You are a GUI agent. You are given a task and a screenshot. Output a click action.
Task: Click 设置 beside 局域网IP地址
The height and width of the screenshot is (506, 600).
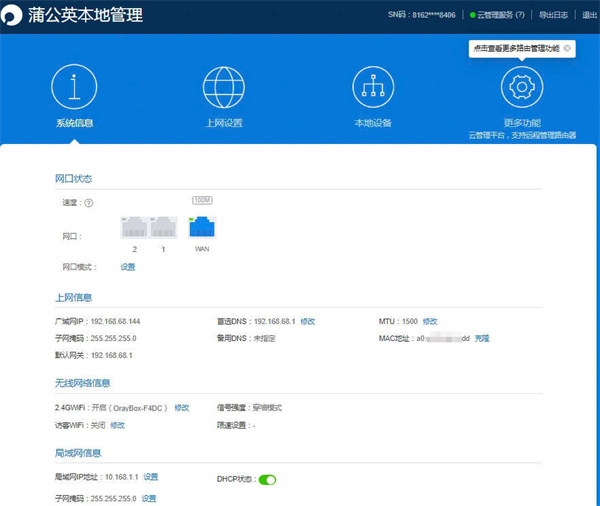click(x=150, y=477)
